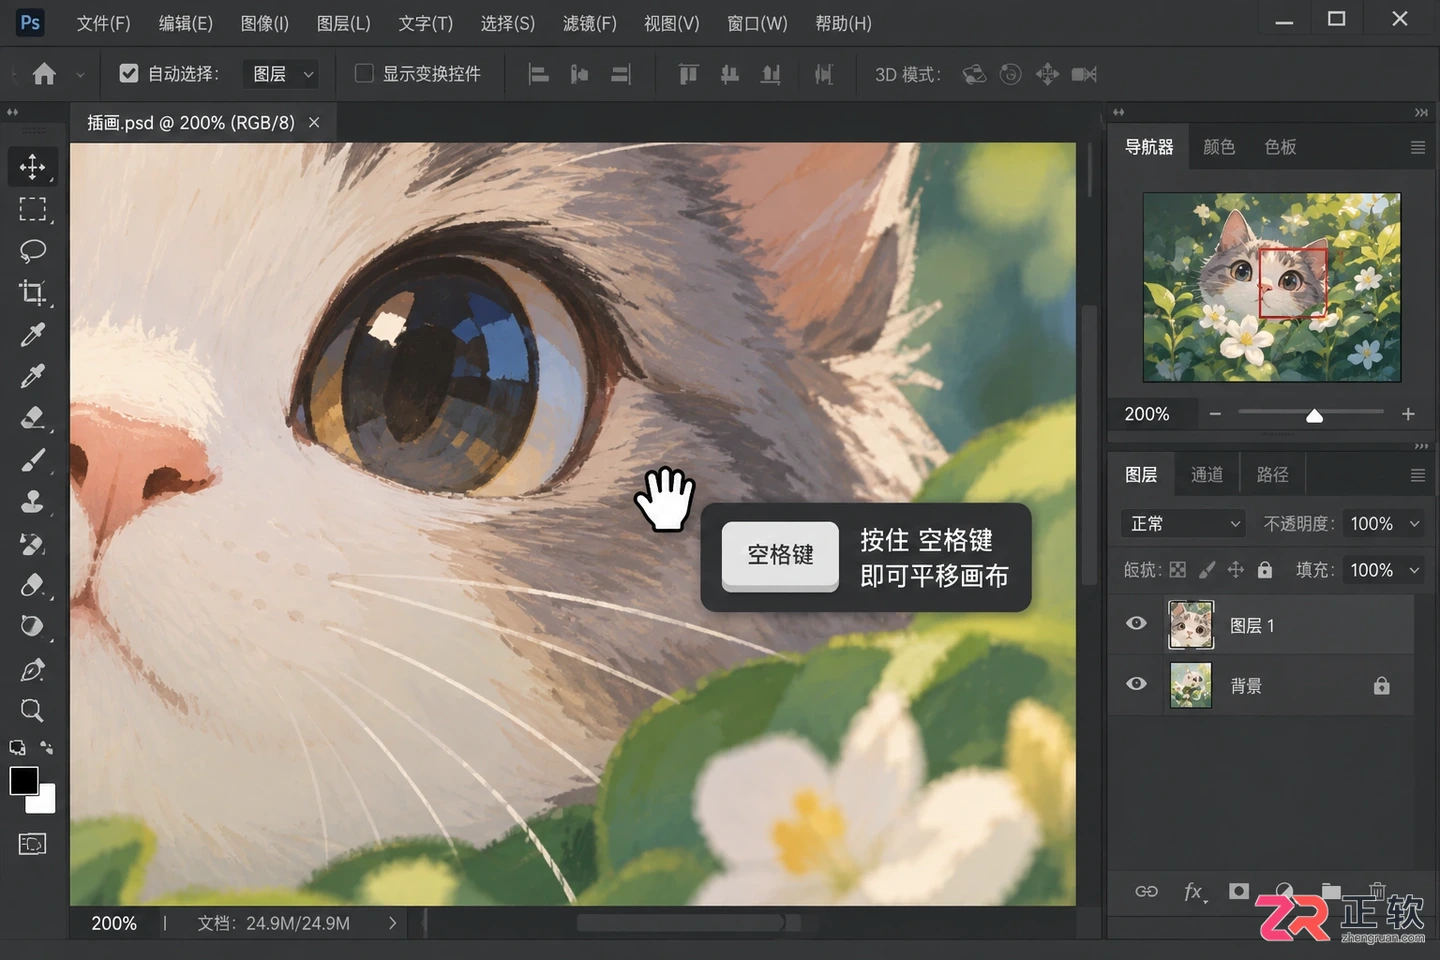Viewport: 1440px width, 960px height.
Task: Switch to the 路径 tab
Action: 1272,475
